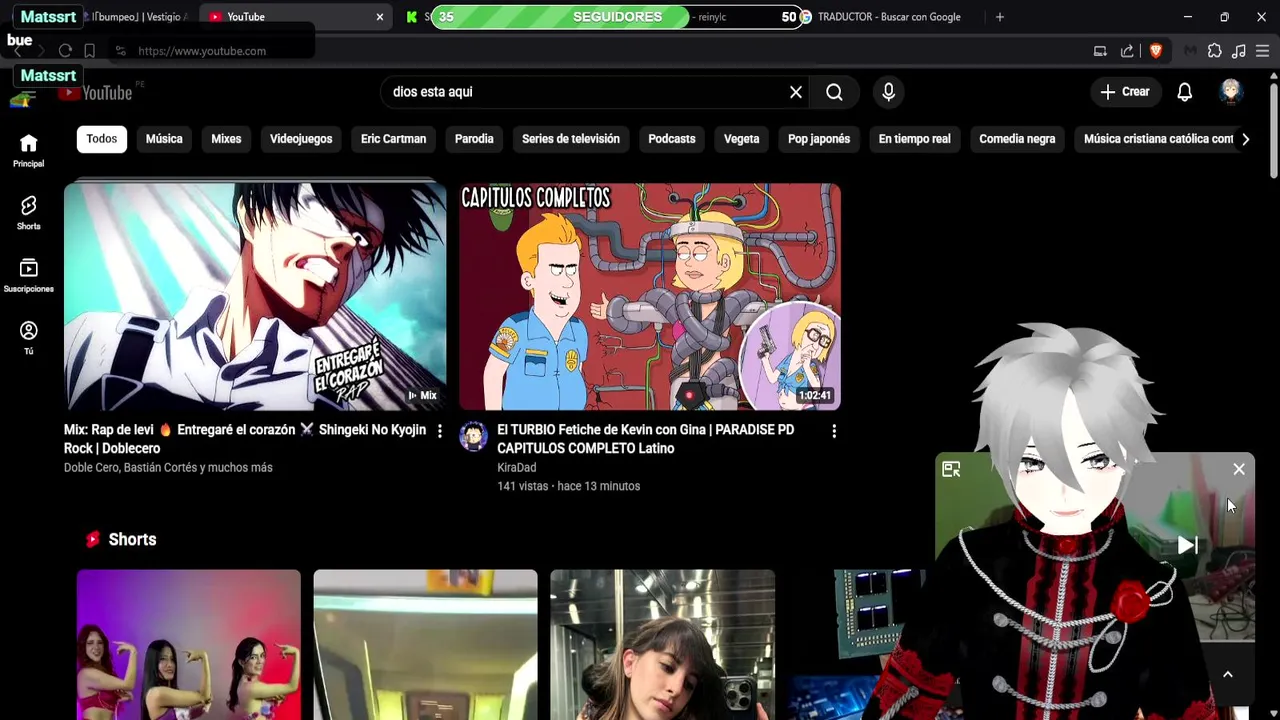Skip to next video in miniplayer
Viewport: 1280px width, 720px height.
point(1187,545)
